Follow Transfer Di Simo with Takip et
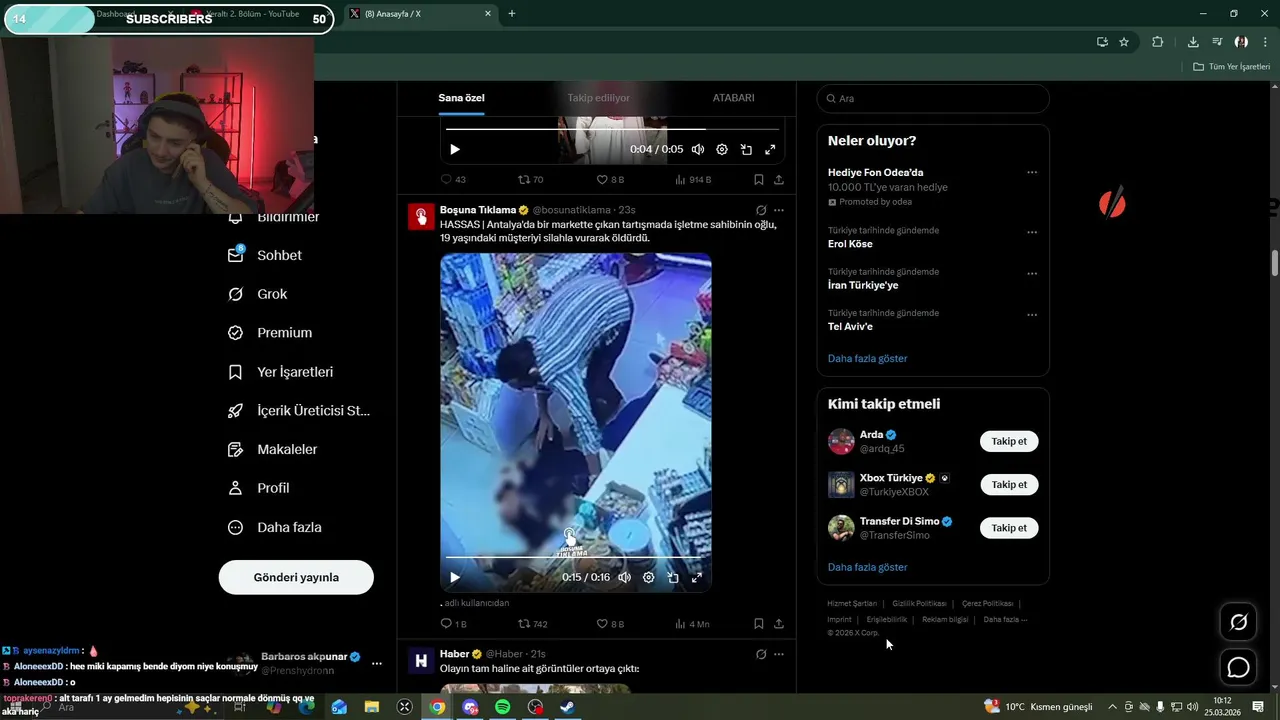The image size is (1280, 720). point(1009,527)
